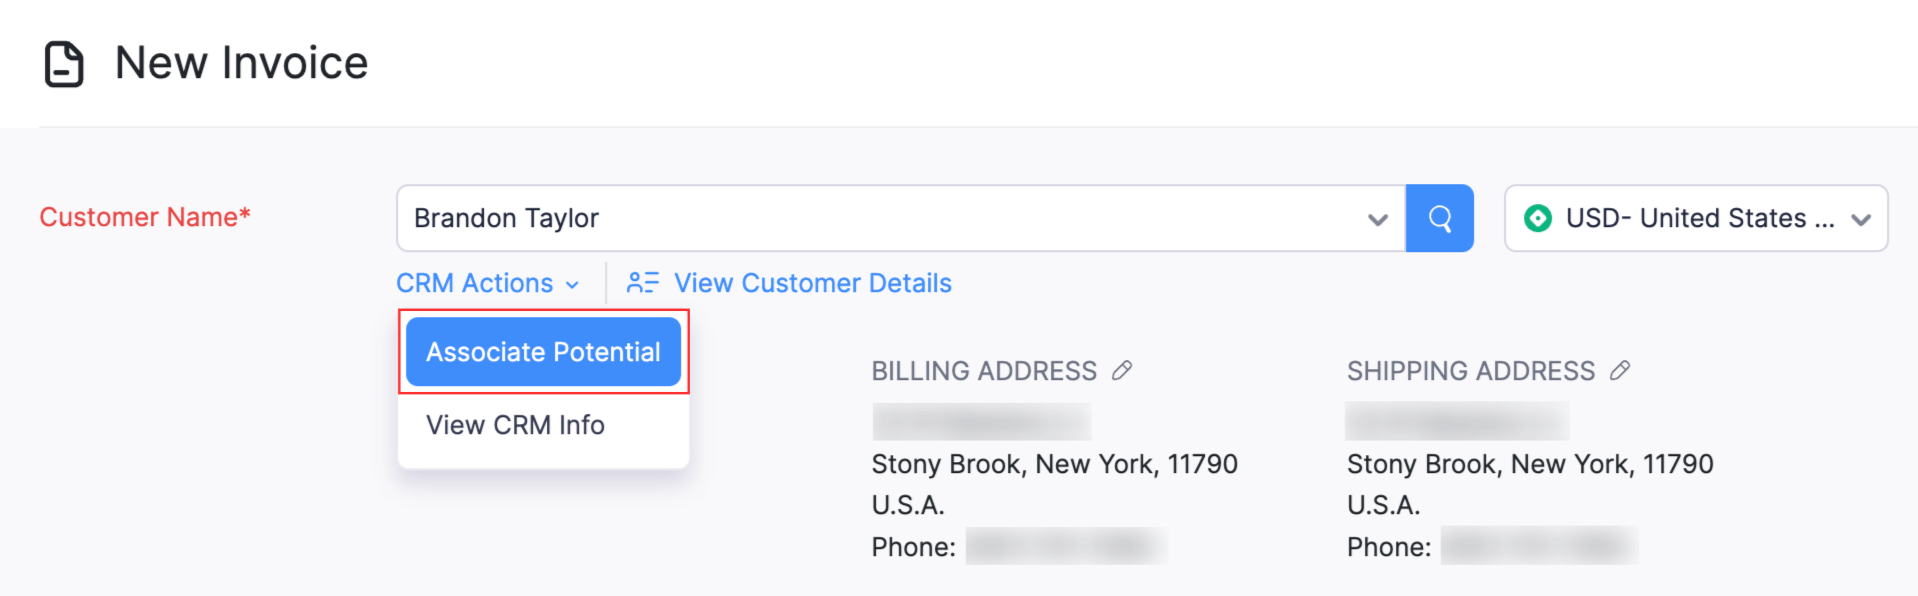Click the person icon beside View Customer Details
The width and height of the screenshot is (1918, 596).
tap(643, 282)
